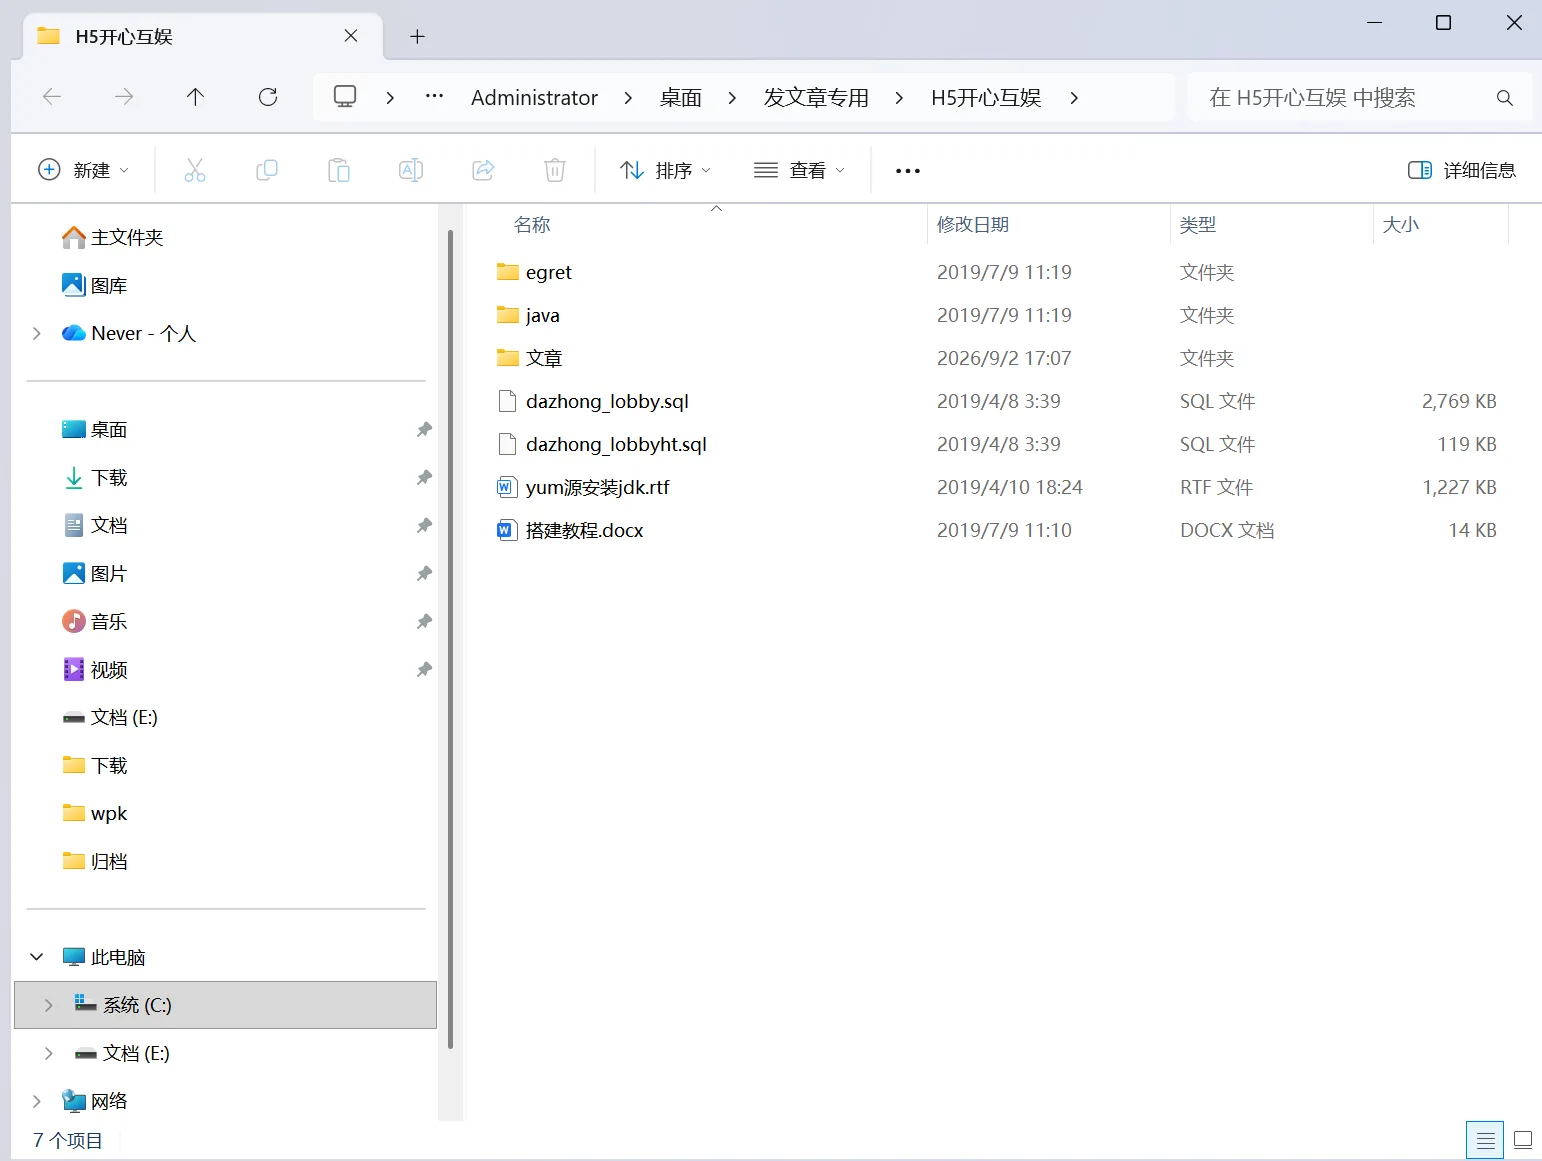
Task: Navigate to 发文章专用 in breadcrumb
Action: coord(816,98)
